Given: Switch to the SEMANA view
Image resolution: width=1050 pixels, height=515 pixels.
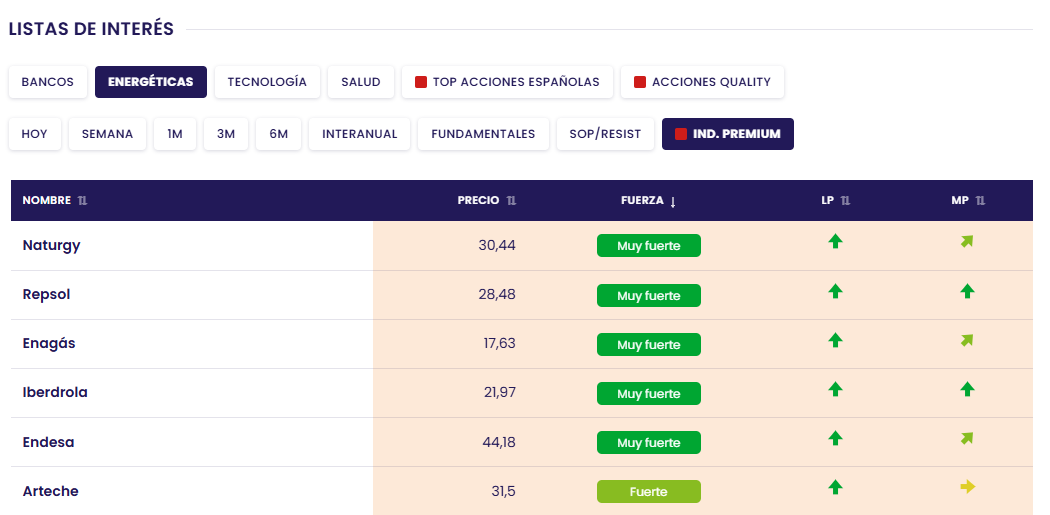Looking at the screenshot, I should pyautogui.click(x=107, y=134).
